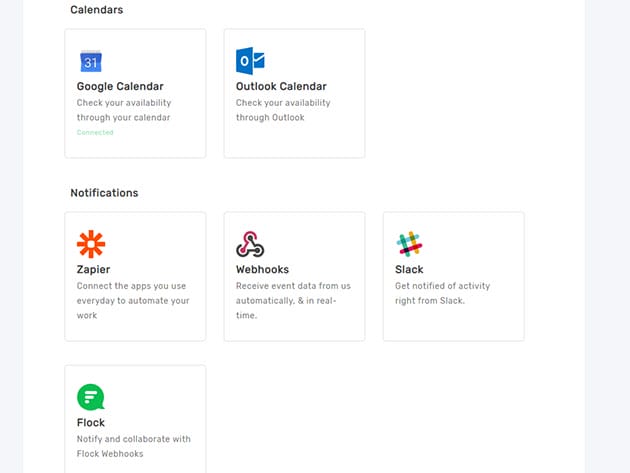Click the green Connected status label

[x=95, y=132]
